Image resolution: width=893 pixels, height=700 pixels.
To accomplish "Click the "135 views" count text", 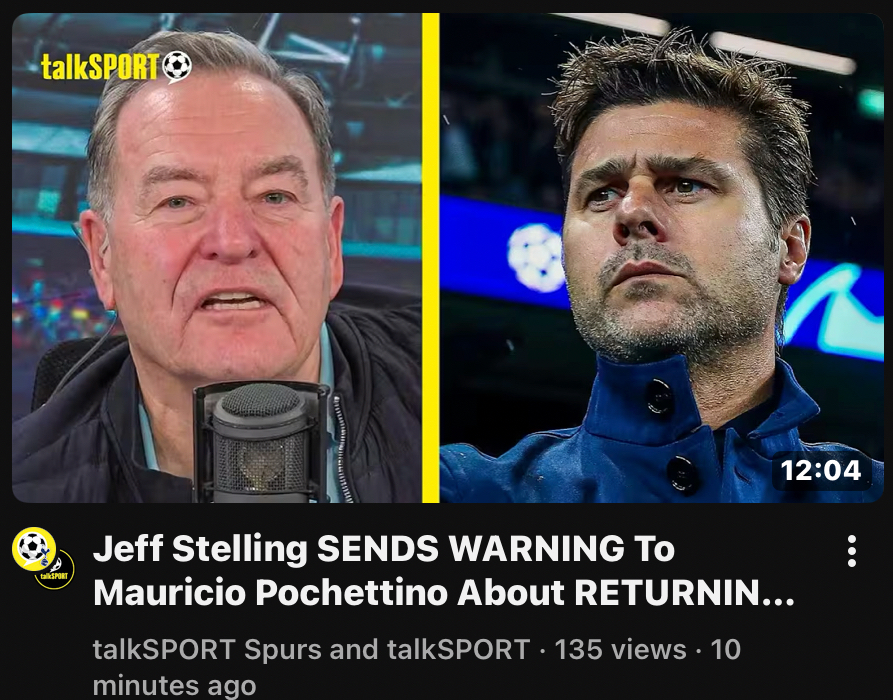I will pos(620,649).
